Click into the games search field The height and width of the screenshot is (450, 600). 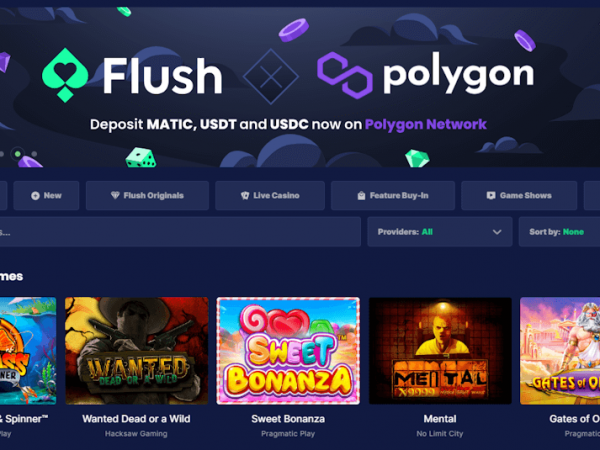180,232
